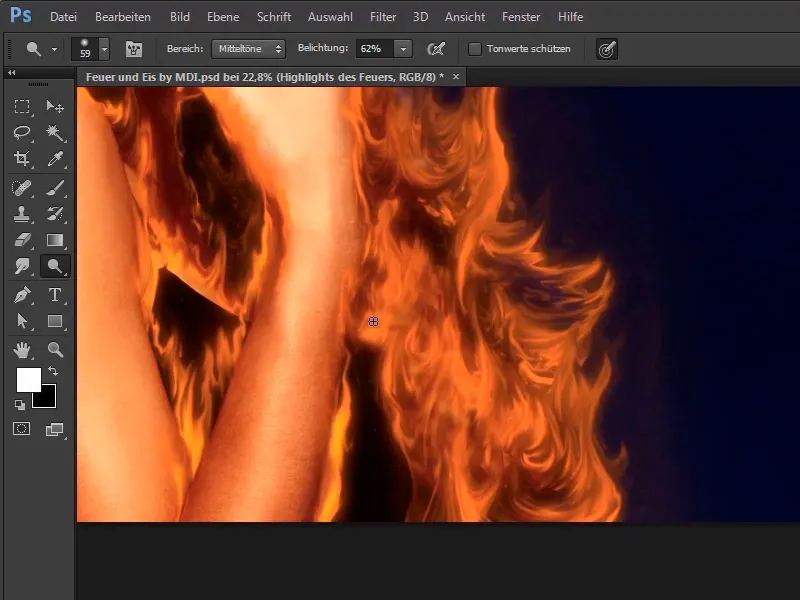The width and height of the screenshot is (800, 600).
Task: Choose the Magic Wand tool
Action: (x=55, y=133)
